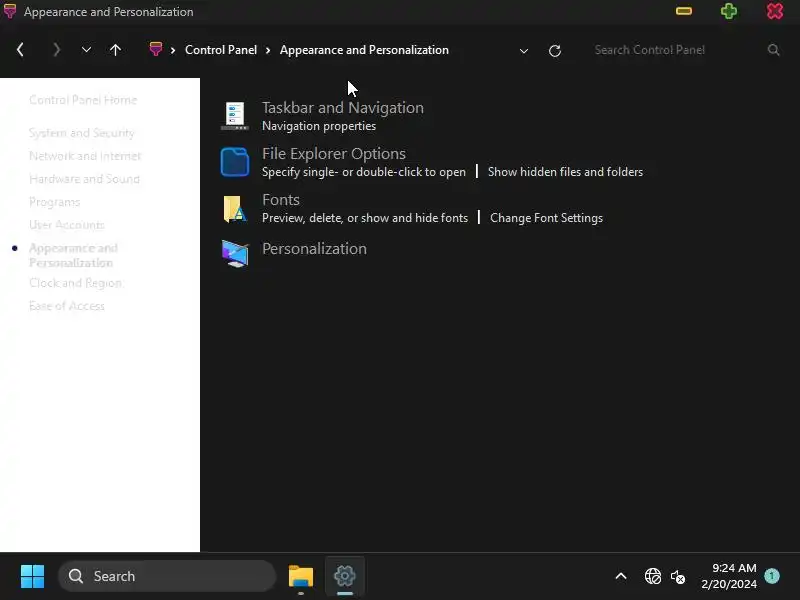800x600 pixels.
Task: Open the Taskbar and Navigation icon
Action: pos(235,116)
